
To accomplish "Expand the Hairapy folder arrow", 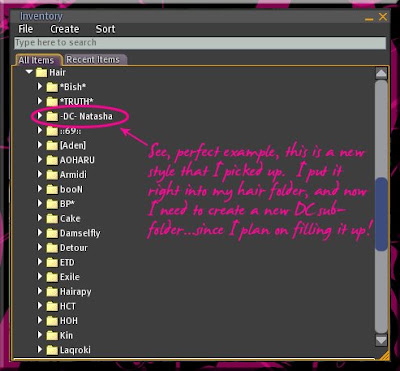I will [40, 291].
